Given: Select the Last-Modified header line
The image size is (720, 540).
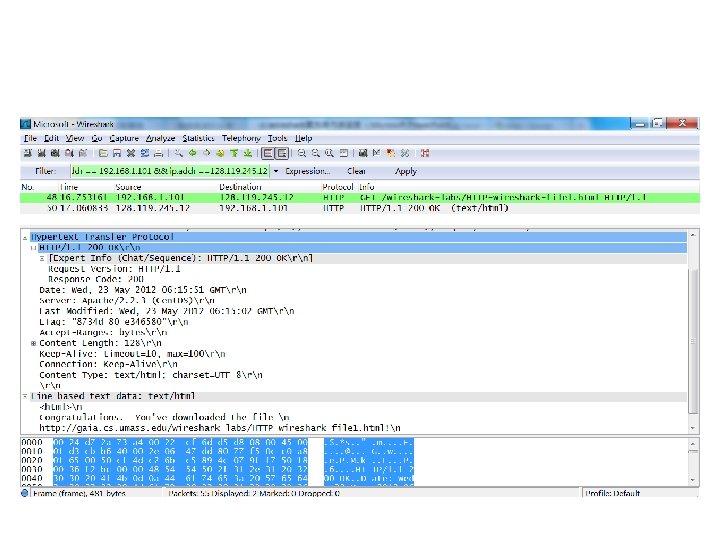Looking at the screenshot, I should pyautogui.click(x=166, y=311).
